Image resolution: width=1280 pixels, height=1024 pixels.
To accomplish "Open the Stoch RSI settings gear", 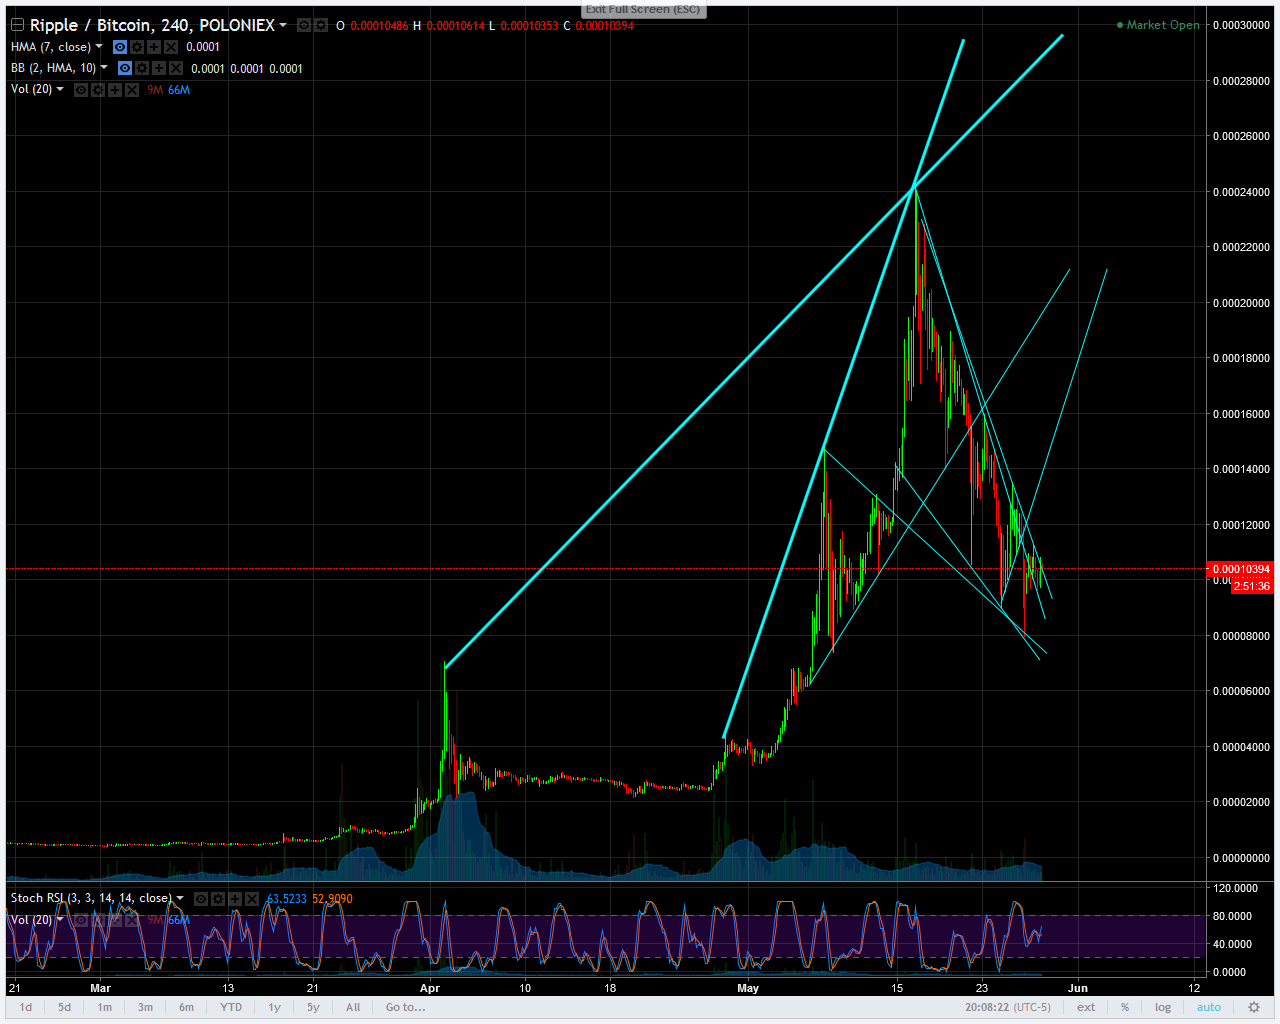I will (x=217, y=899).
